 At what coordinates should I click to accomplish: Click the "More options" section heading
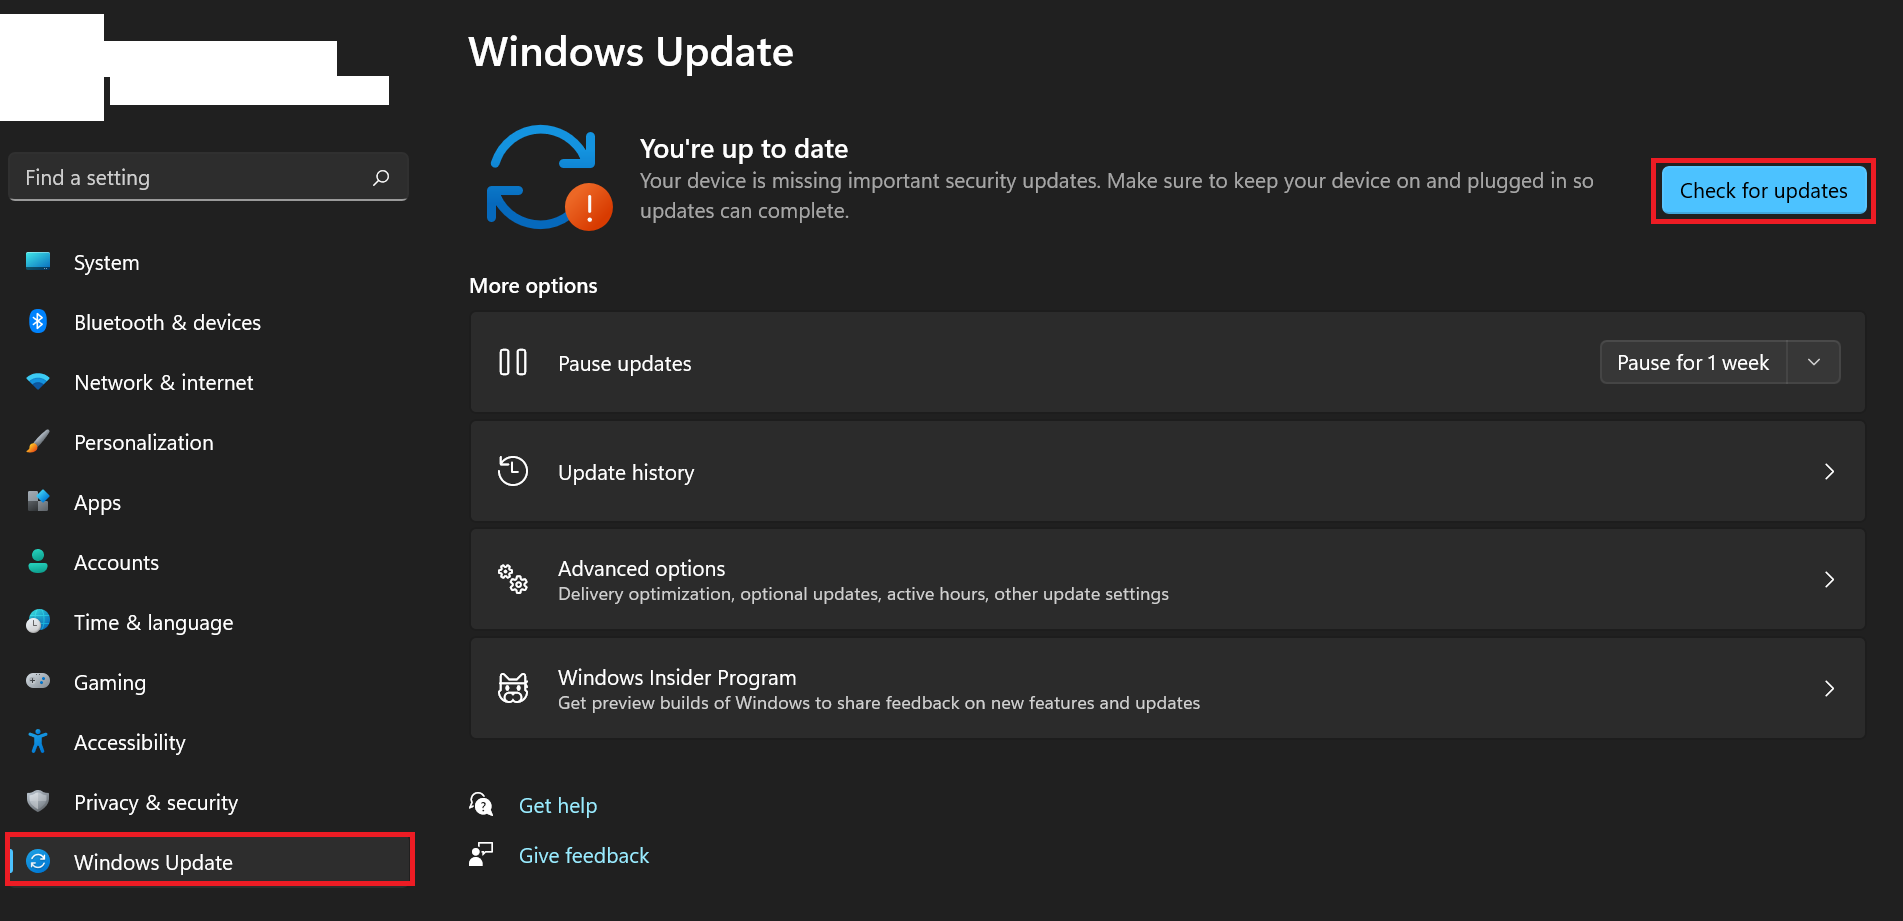click(x=533, y=286)
